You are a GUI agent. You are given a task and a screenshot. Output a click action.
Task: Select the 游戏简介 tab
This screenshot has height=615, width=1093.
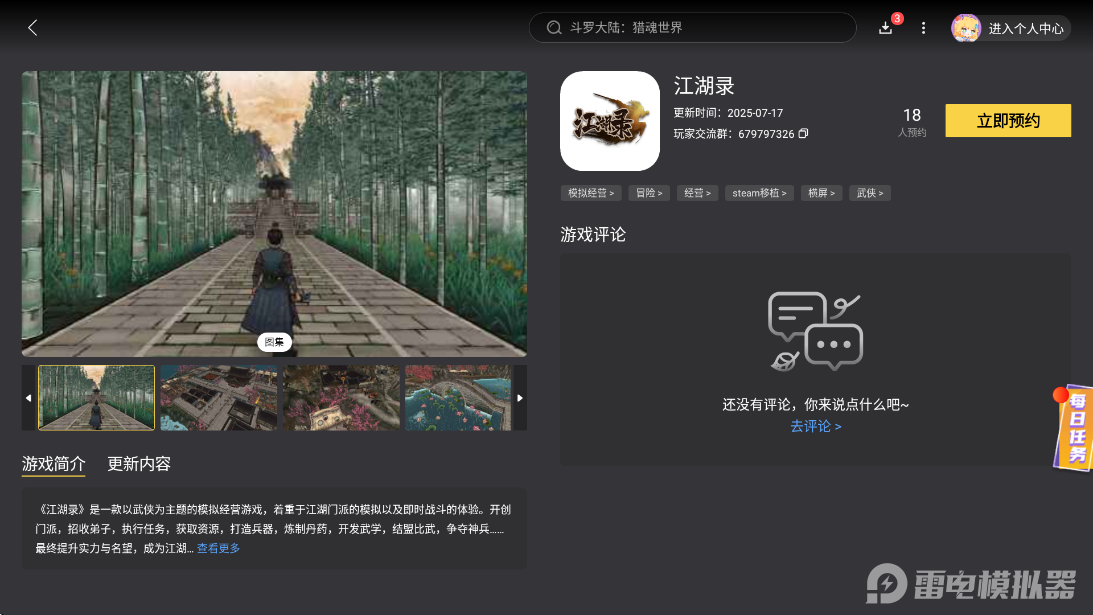coord(53,463)
